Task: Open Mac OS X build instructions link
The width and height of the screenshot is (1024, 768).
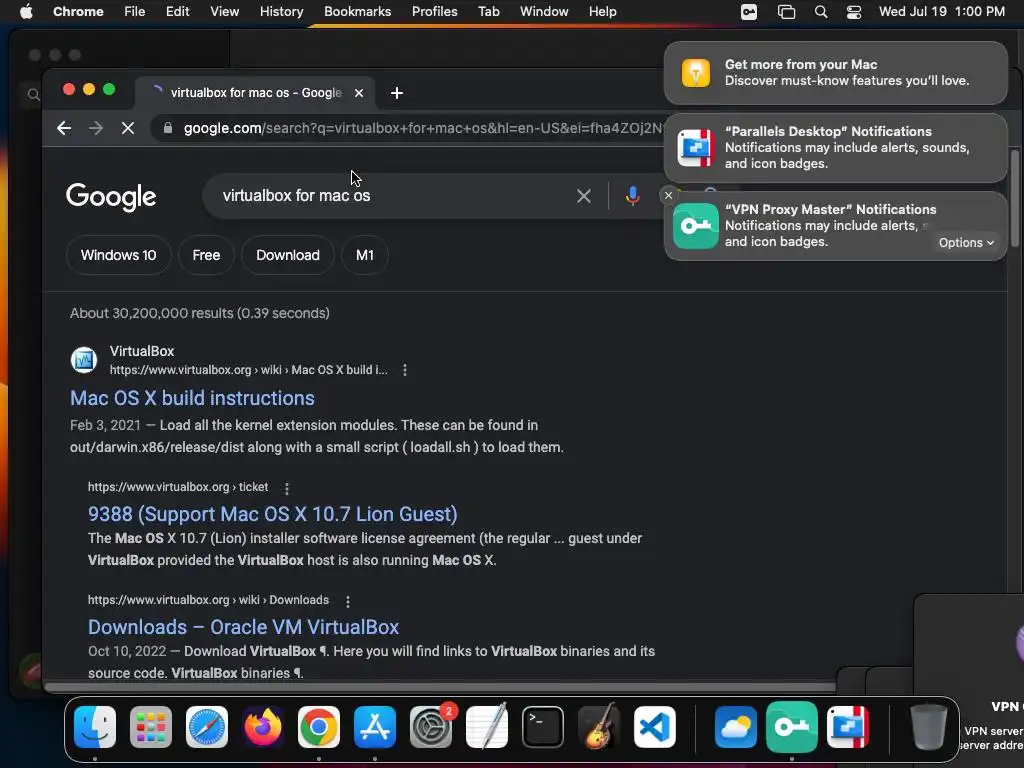Action: (x=192, y=398)
